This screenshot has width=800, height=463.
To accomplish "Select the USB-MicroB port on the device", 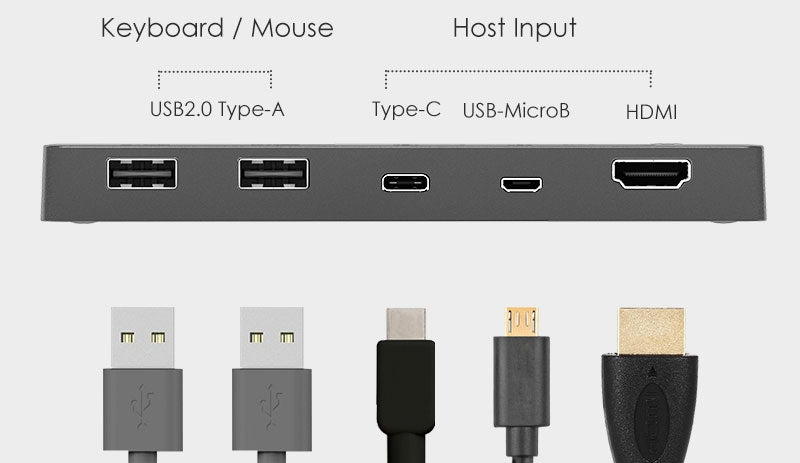I will point(521,184).
